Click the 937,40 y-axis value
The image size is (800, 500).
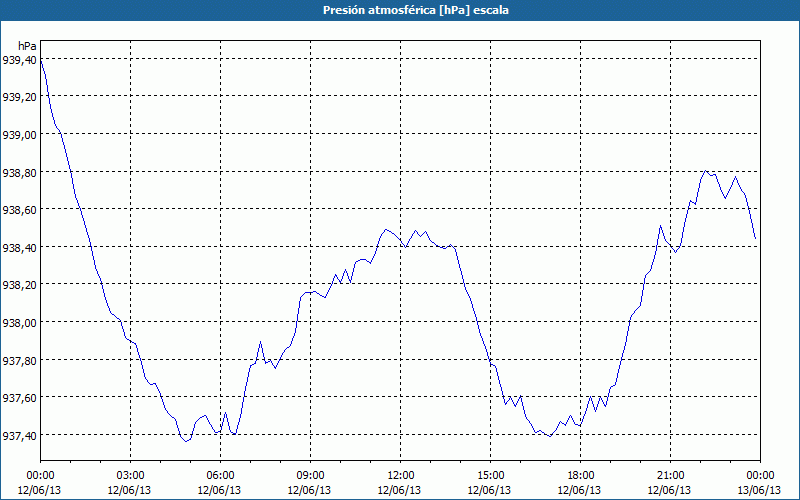19,436
